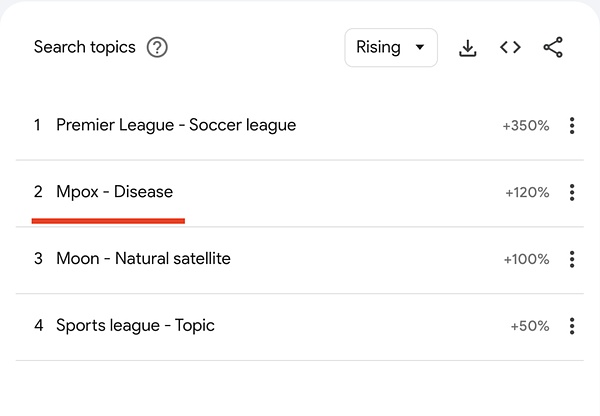Open Mpox - Disease topic
The height and width of the screenshot is (416, 600).
(x=114, y=192)
